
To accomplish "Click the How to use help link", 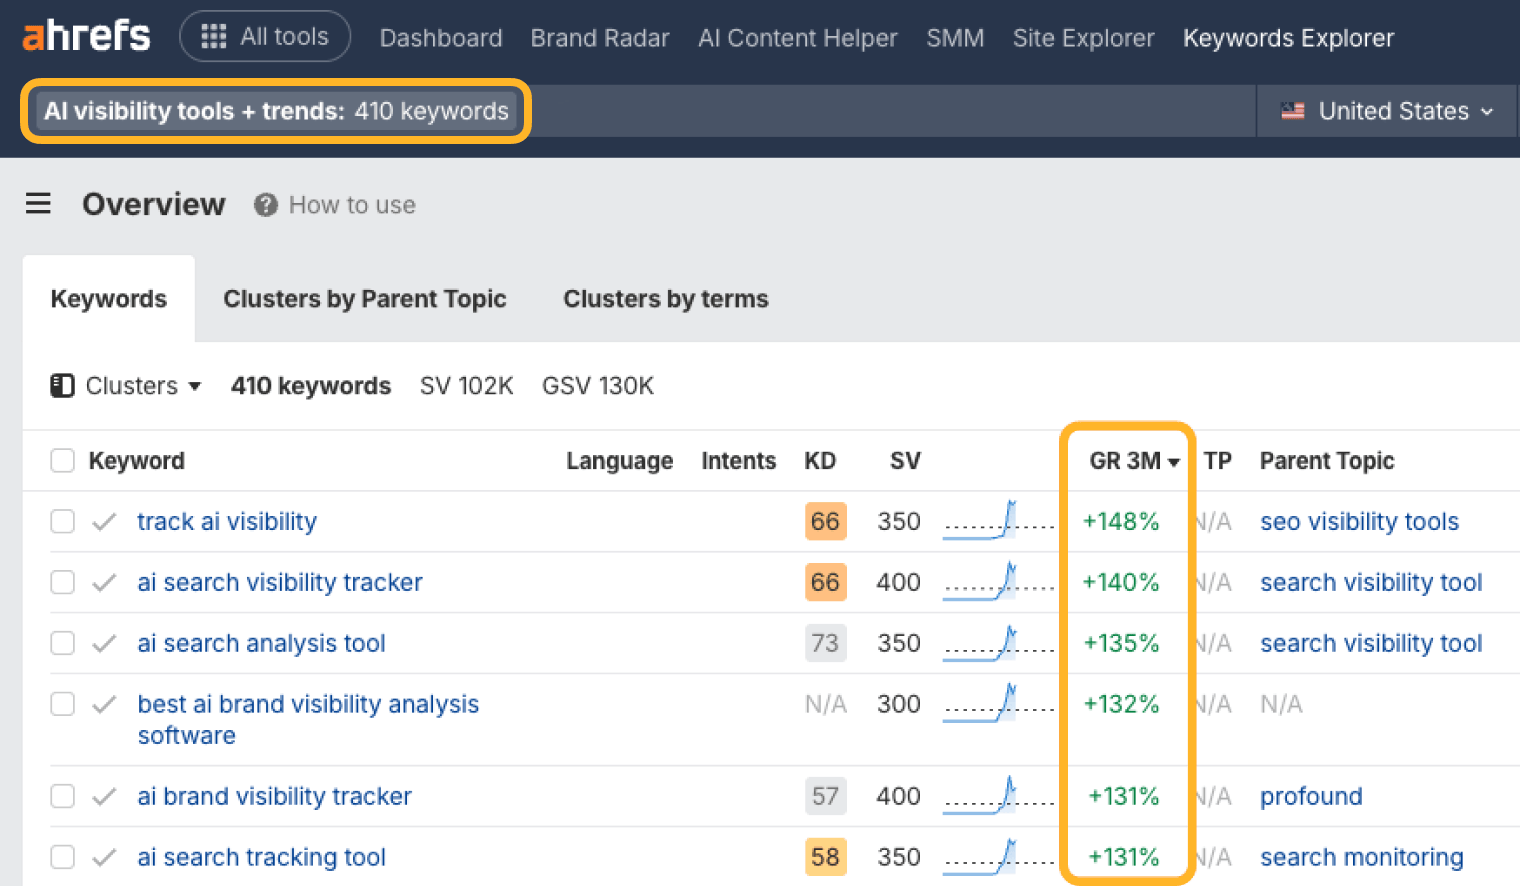I will [352, 205].
